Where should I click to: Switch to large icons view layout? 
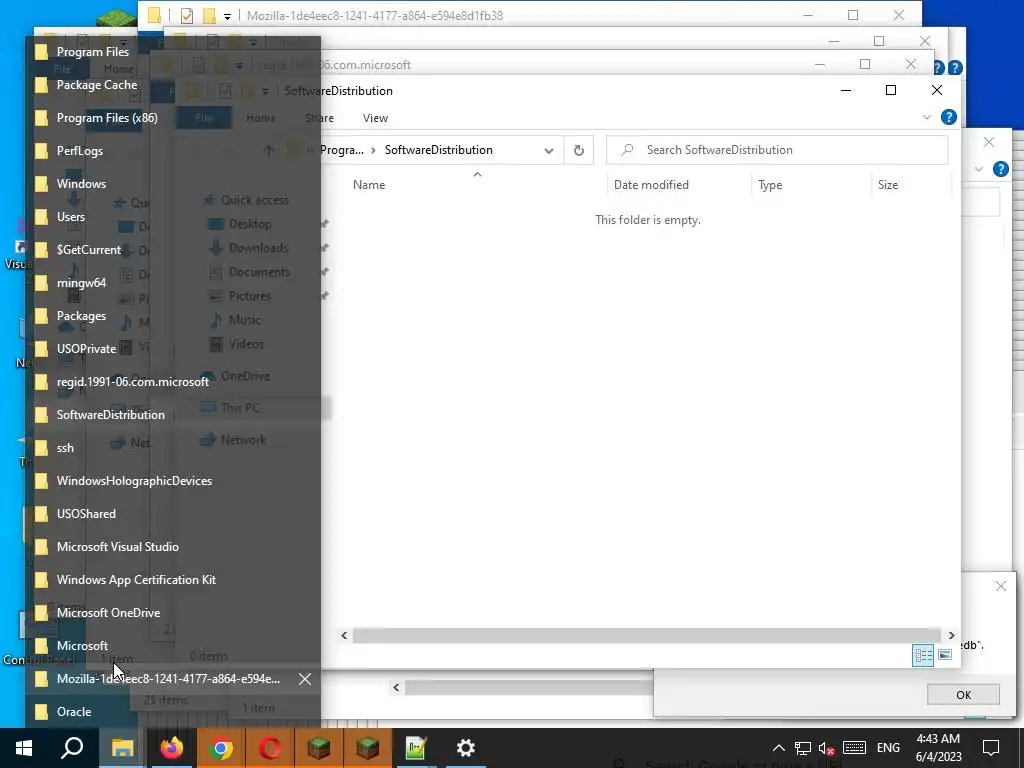[x=945, y=655]
